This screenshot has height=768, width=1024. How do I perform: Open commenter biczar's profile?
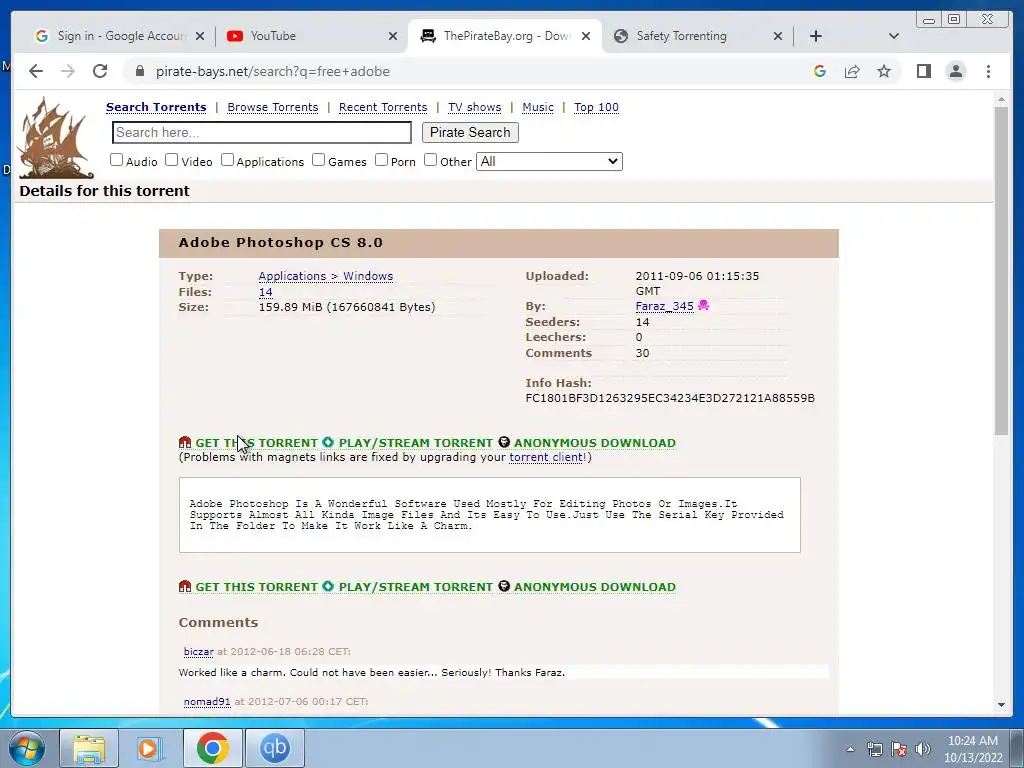(x=199, y=652)
